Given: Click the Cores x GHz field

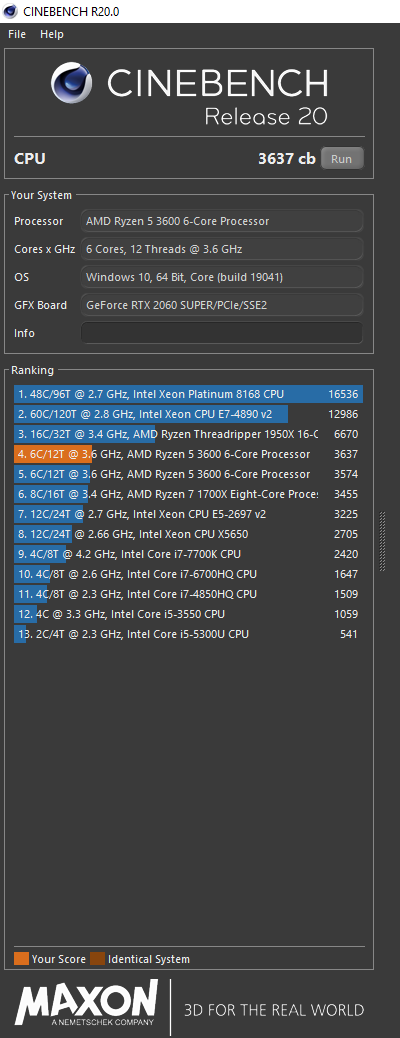Looking at the screenshot, I should (222, 249).
